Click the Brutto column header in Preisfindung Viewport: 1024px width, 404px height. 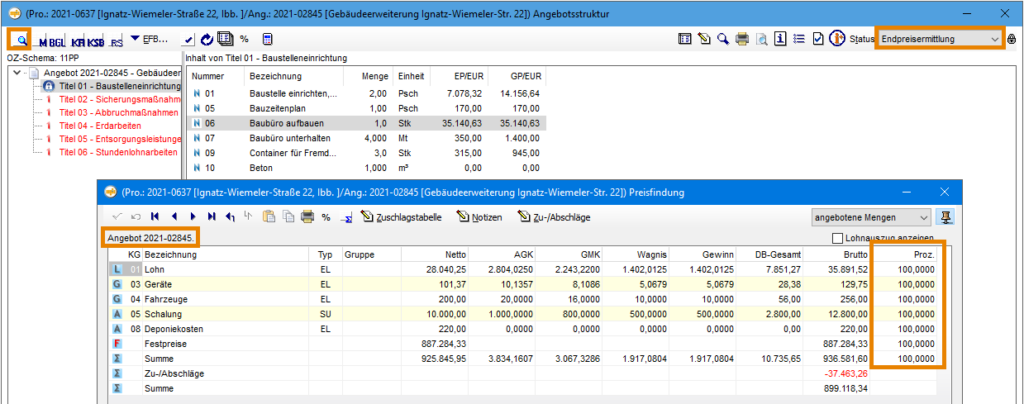(x=838, y=255)
